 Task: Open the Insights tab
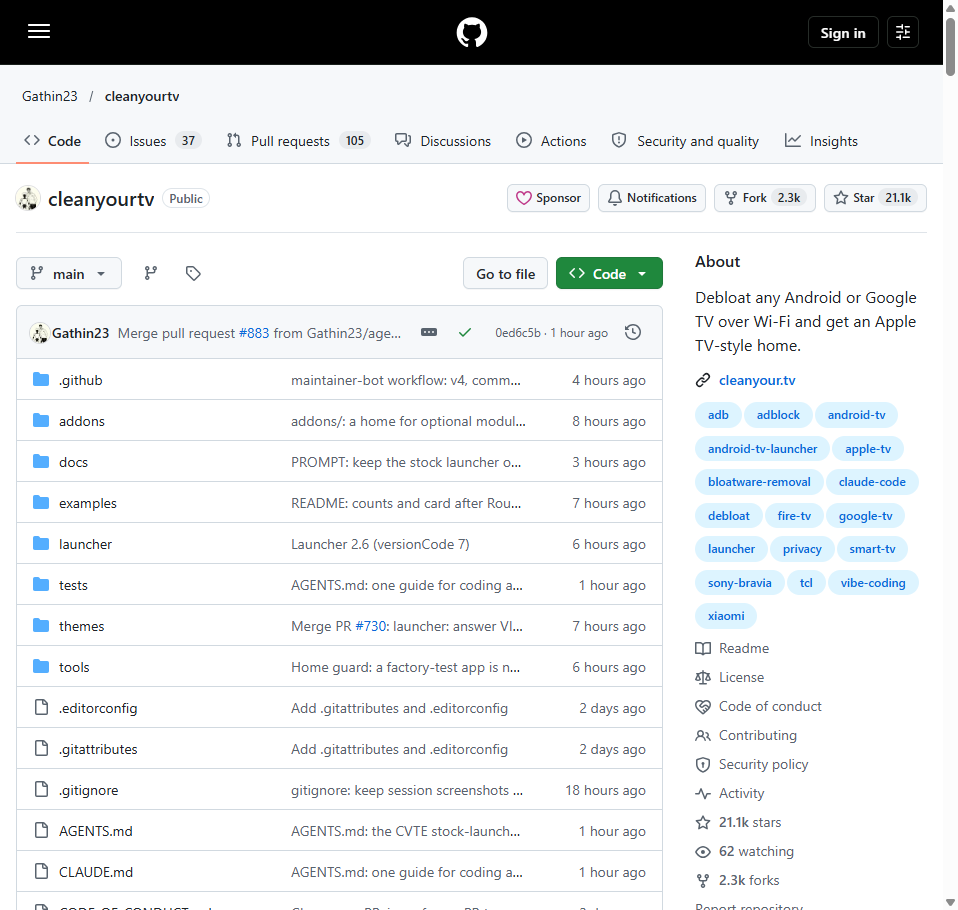(x=821, y=141)
